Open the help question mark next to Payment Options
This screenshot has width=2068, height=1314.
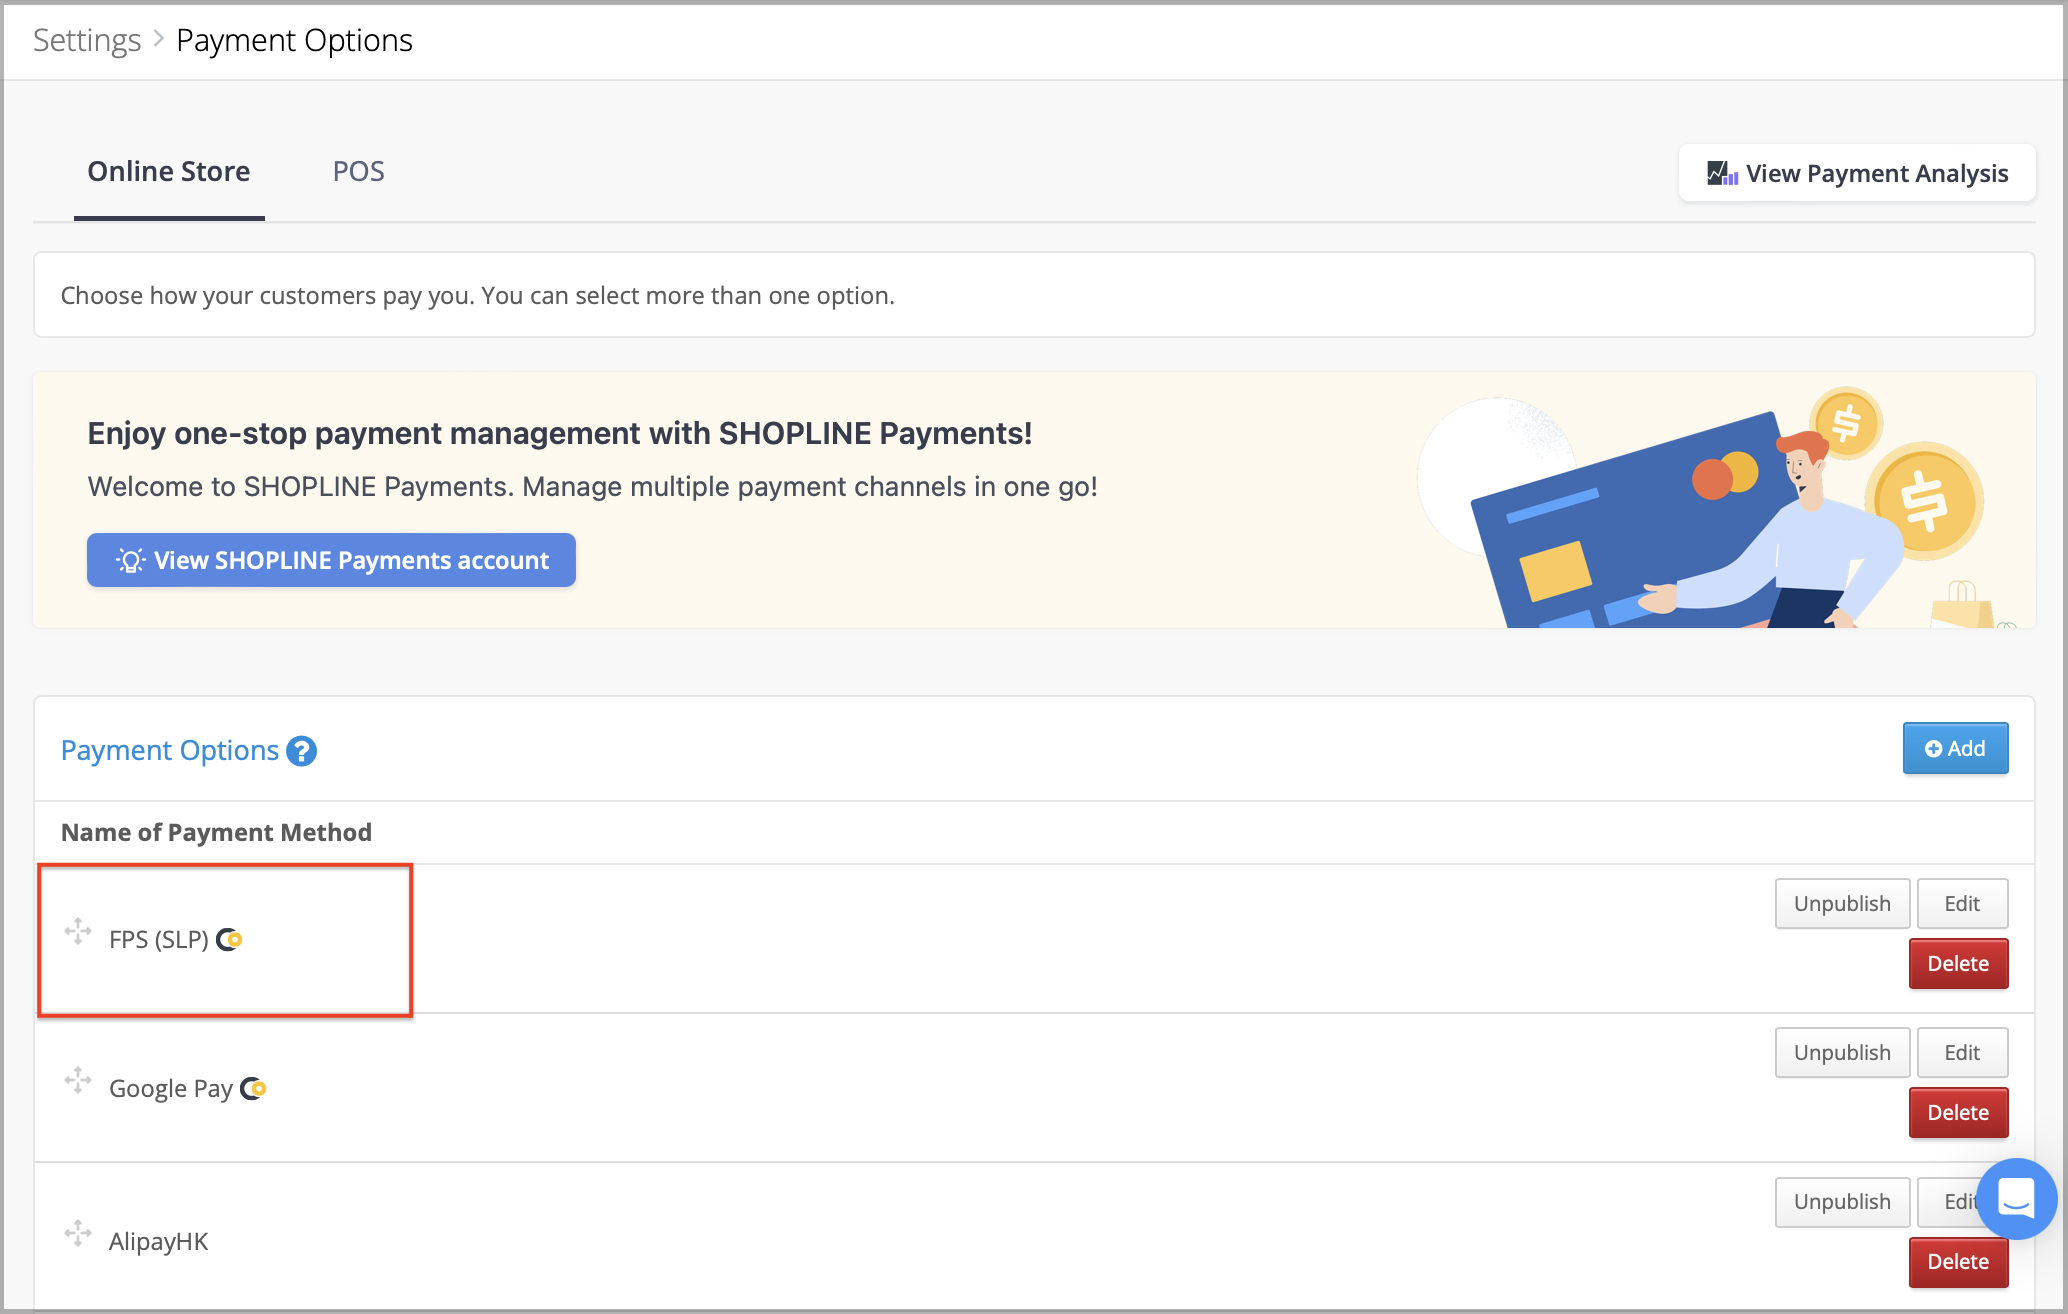301,751
